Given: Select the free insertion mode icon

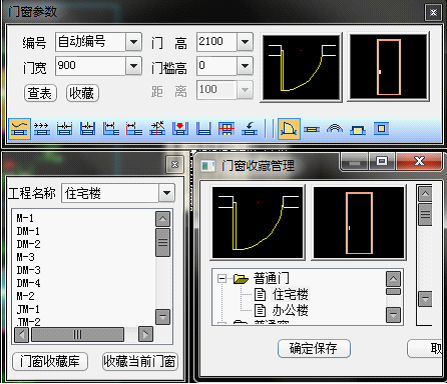Looking at the screenshot, I should [19, 129].
